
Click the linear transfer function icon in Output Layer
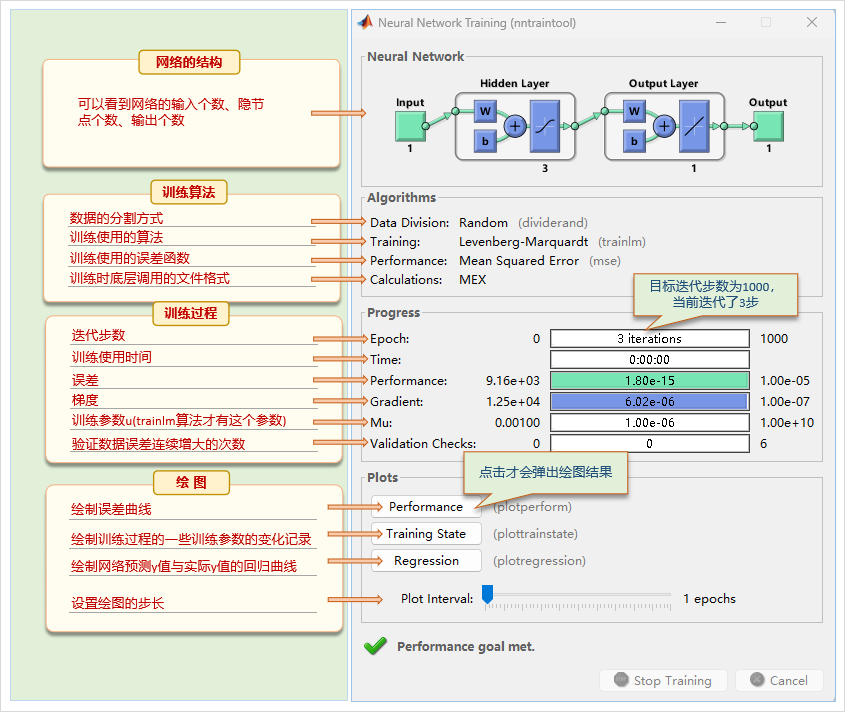coord(694,126)
